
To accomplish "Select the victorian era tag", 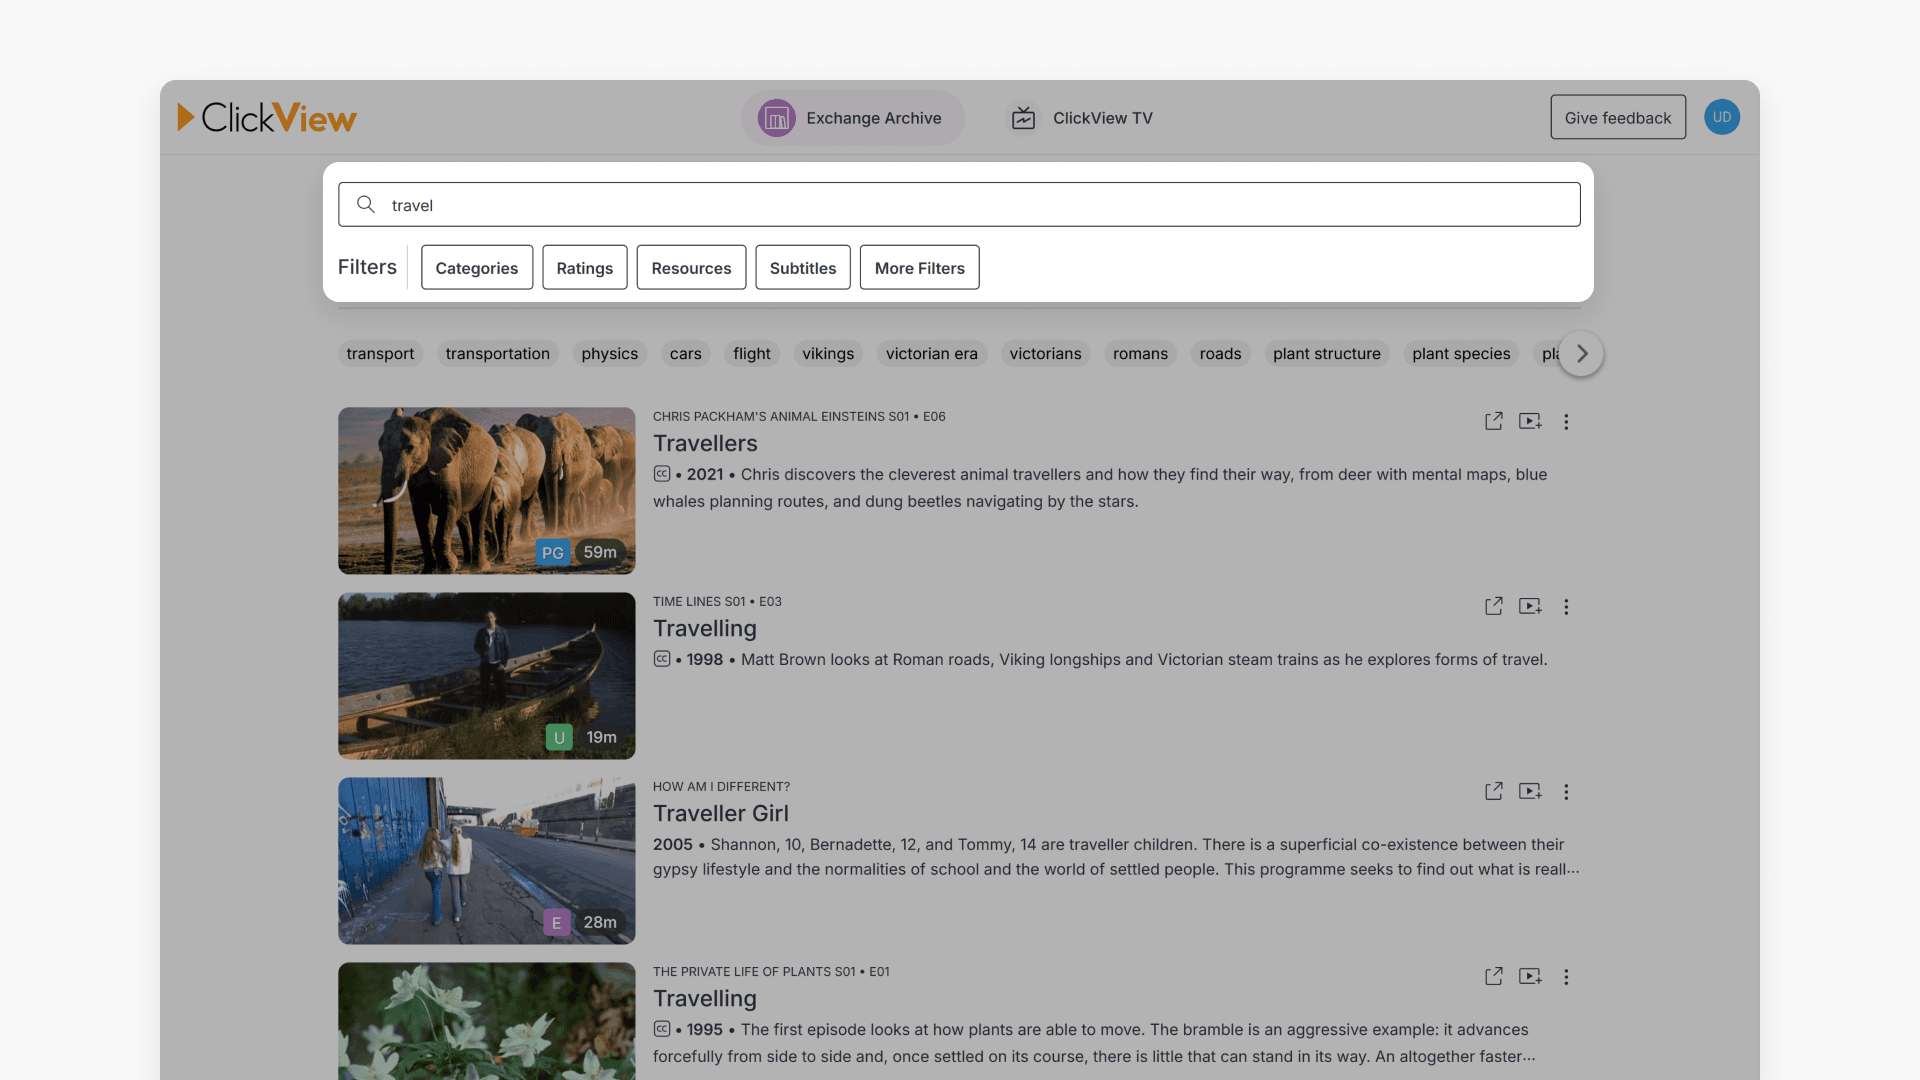I will pyautogui.click(x=931, y=353).
